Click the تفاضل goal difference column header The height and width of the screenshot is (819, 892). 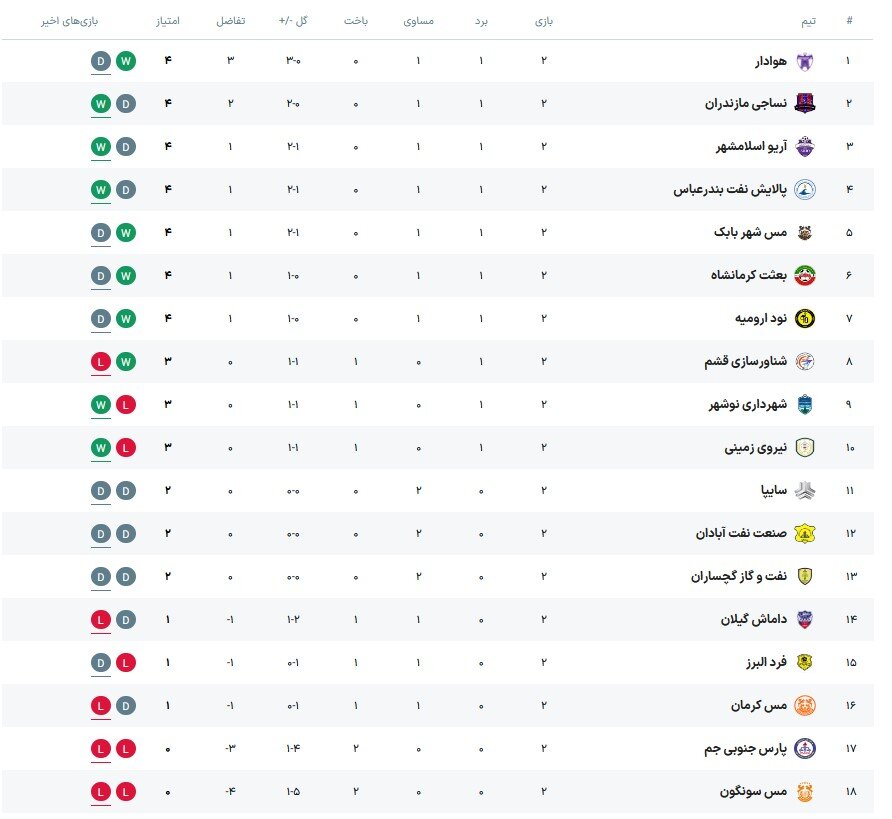click(231, 21)
